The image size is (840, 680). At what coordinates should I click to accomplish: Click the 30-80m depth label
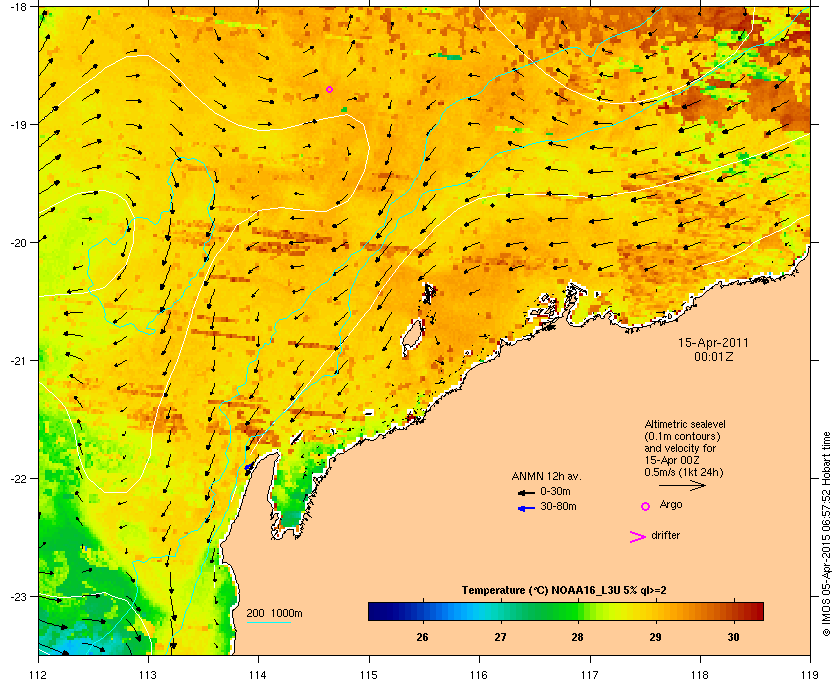(558, 506)
